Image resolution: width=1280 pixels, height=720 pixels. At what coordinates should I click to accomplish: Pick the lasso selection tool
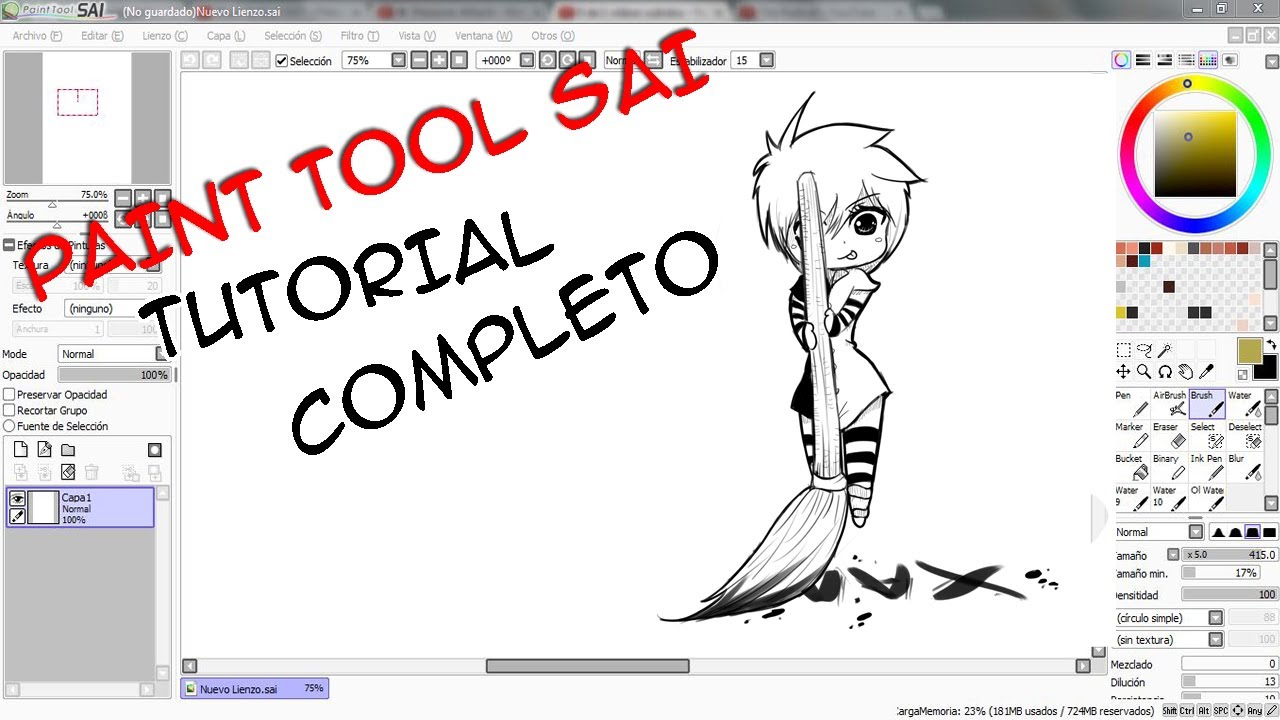[1145, 350]
